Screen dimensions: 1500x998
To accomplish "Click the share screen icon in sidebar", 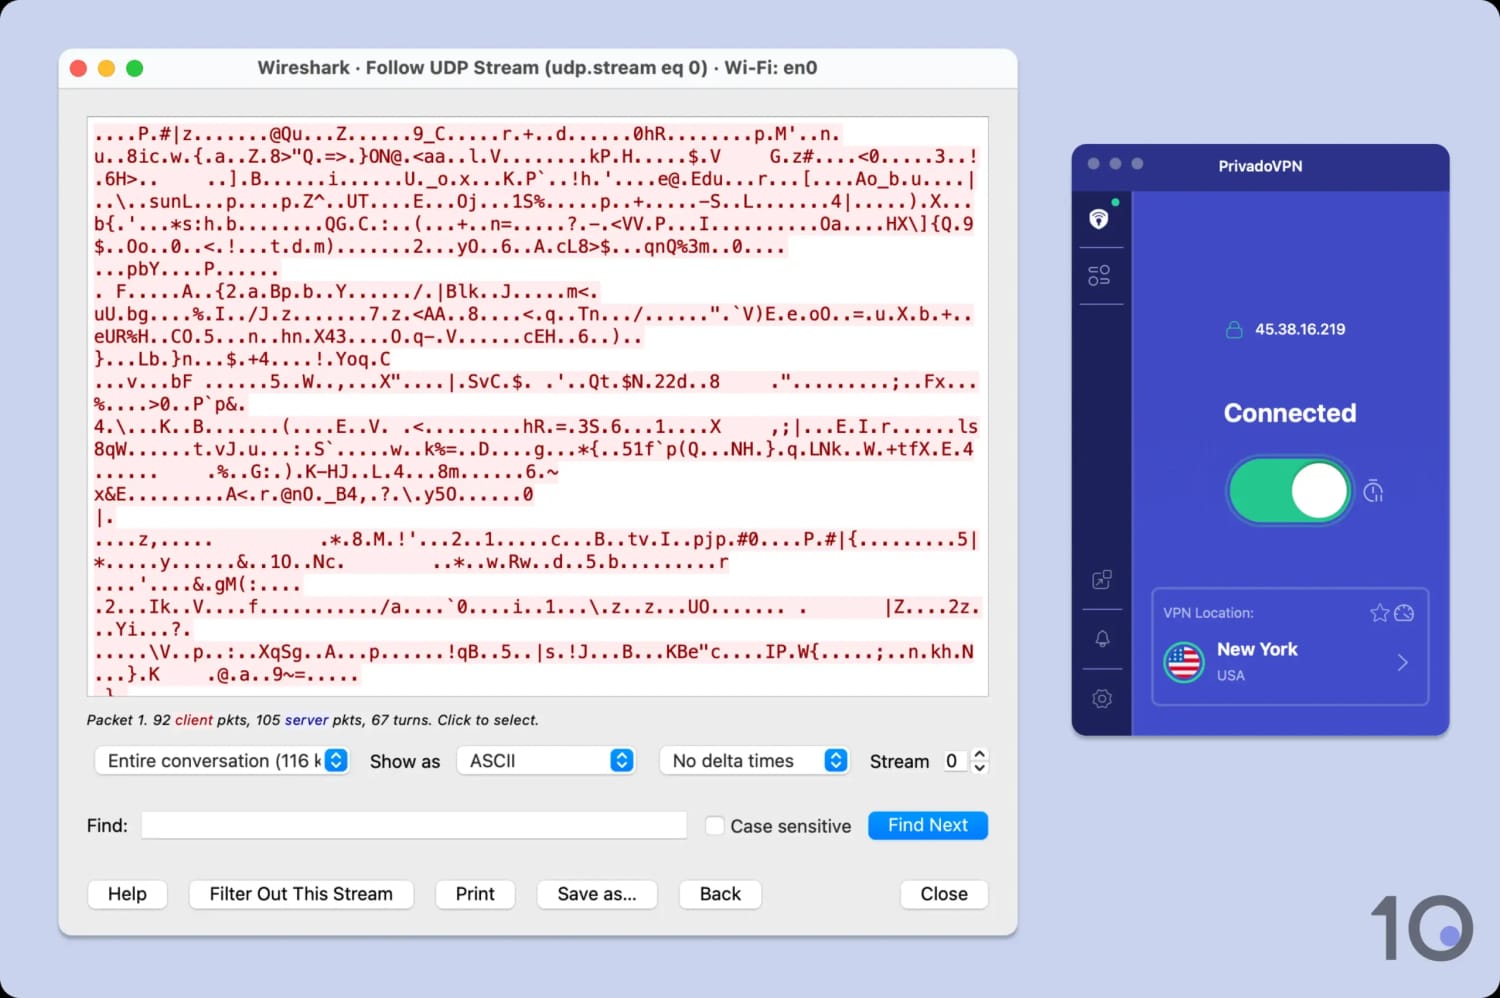I will coord(1102,579).
